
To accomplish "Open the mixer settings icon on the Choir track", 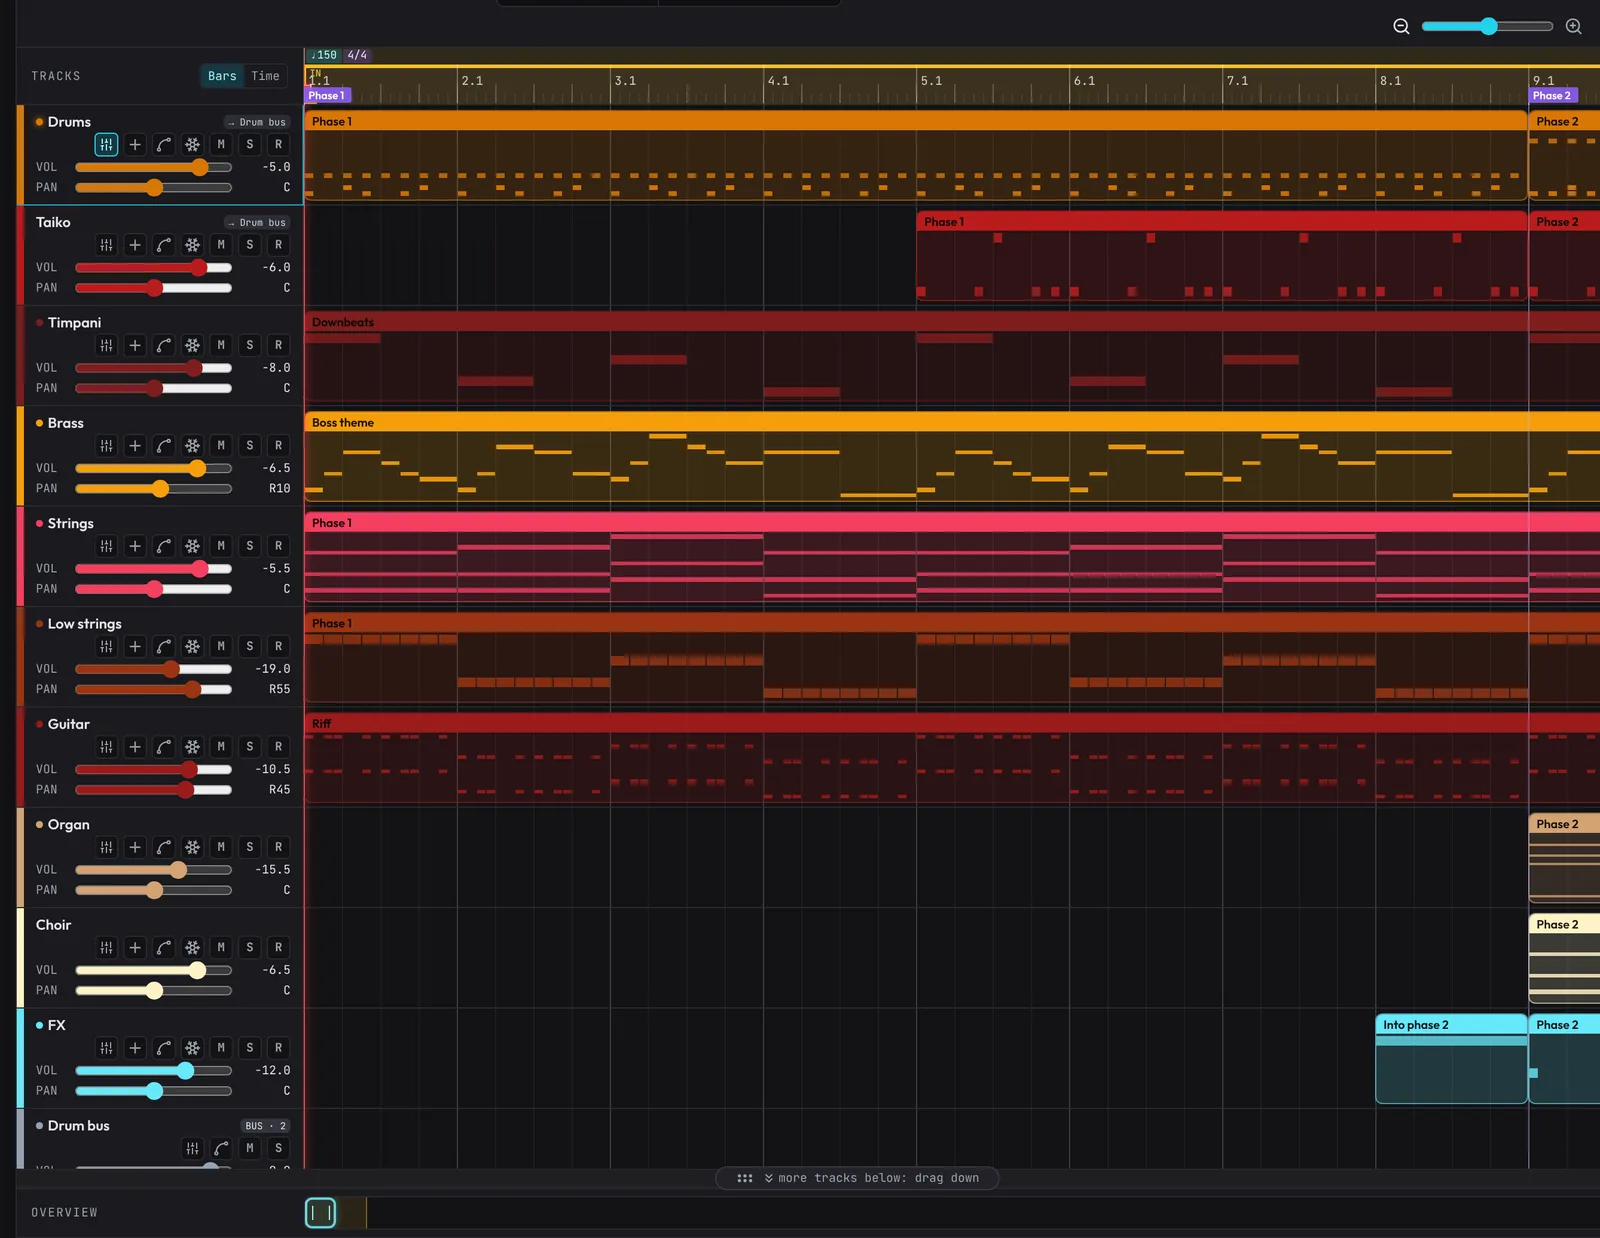I will click(106, 947).
